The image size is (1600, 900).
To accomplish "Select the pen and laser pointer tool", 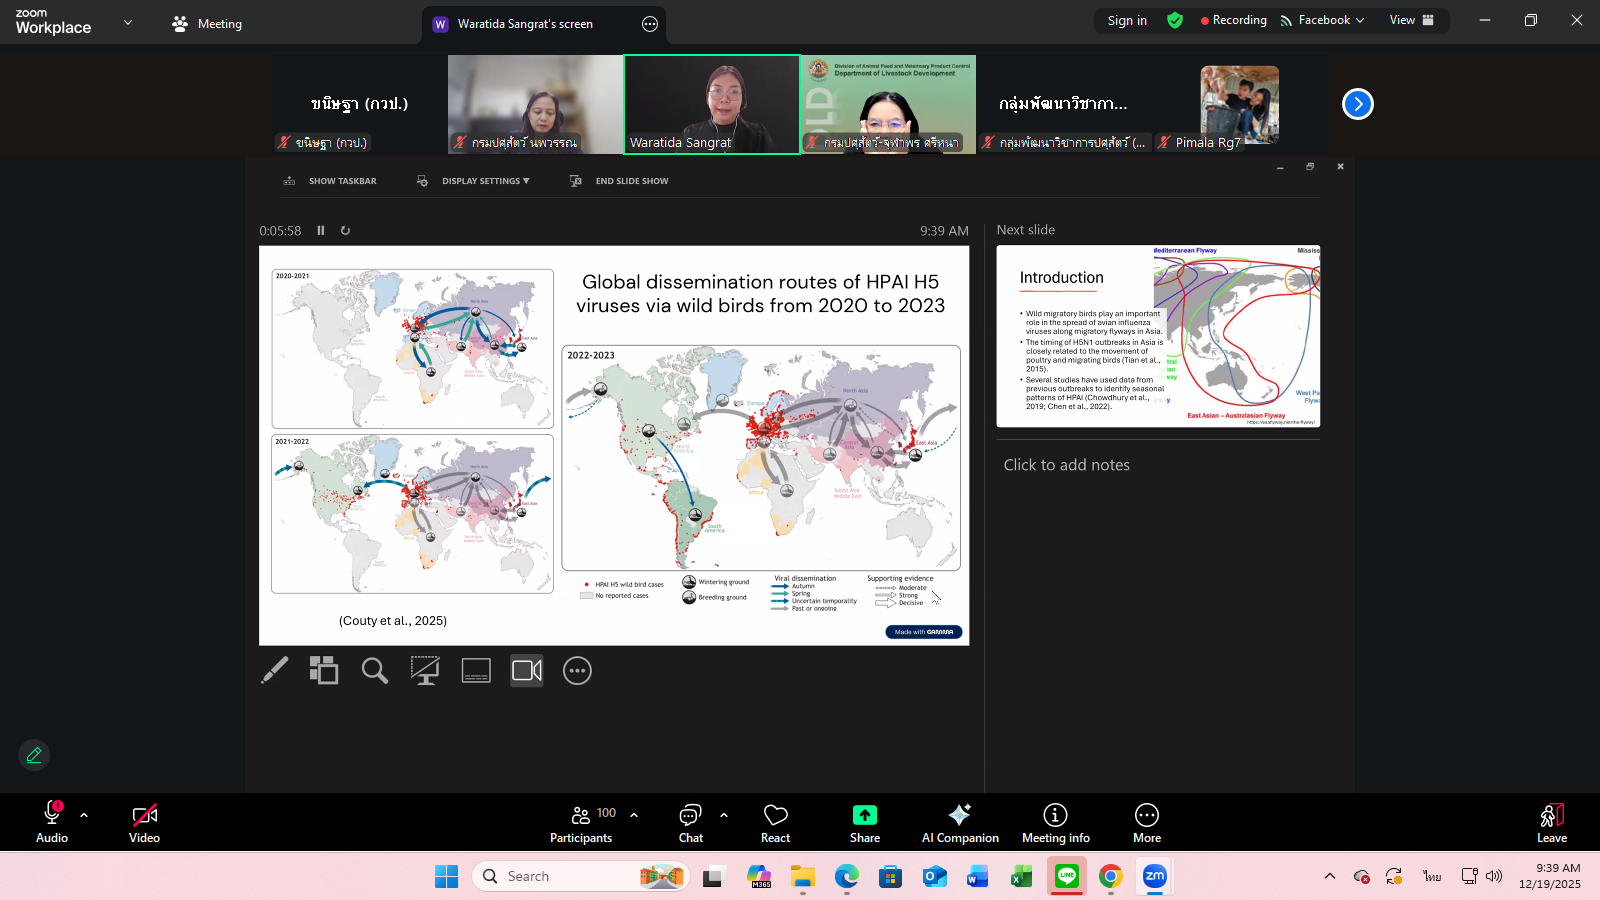I will tap(274, 670).
